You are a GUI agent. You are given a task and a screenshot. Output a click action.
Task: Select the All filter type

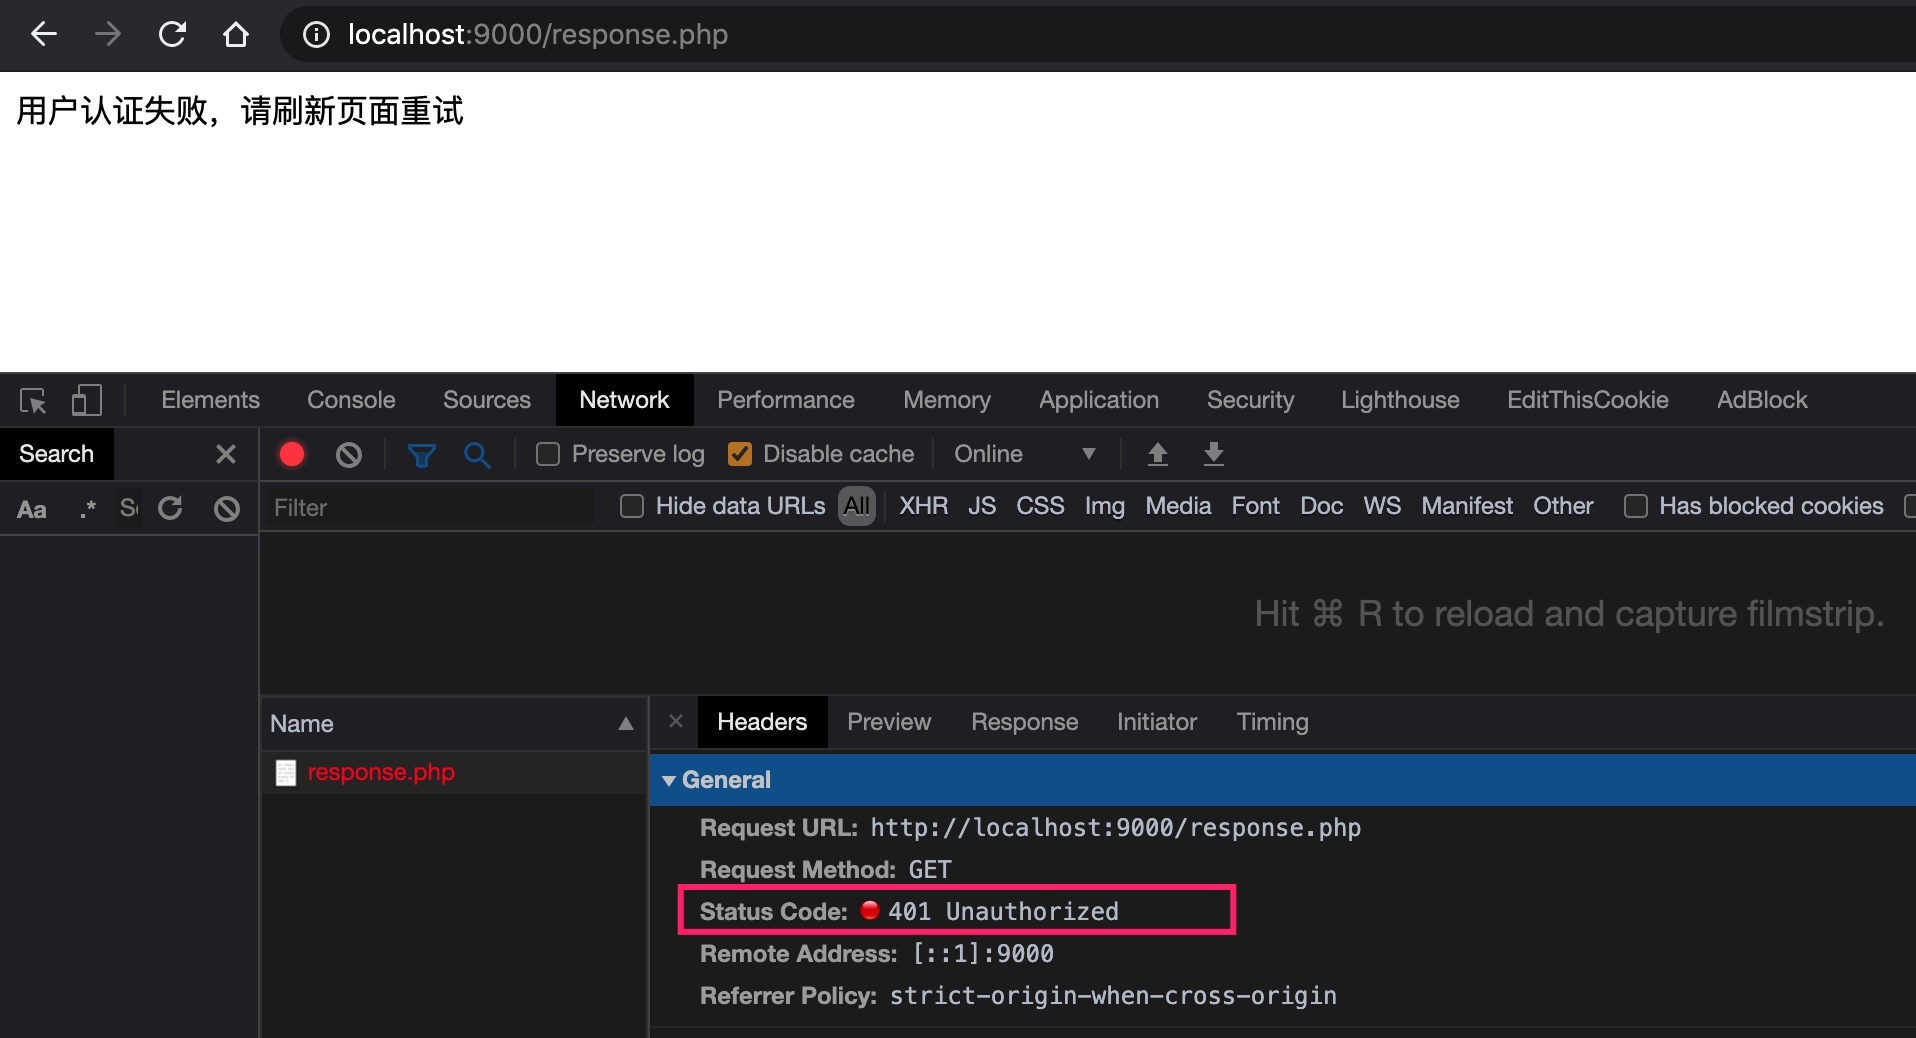pyautogui.click(x=857, y=506)
